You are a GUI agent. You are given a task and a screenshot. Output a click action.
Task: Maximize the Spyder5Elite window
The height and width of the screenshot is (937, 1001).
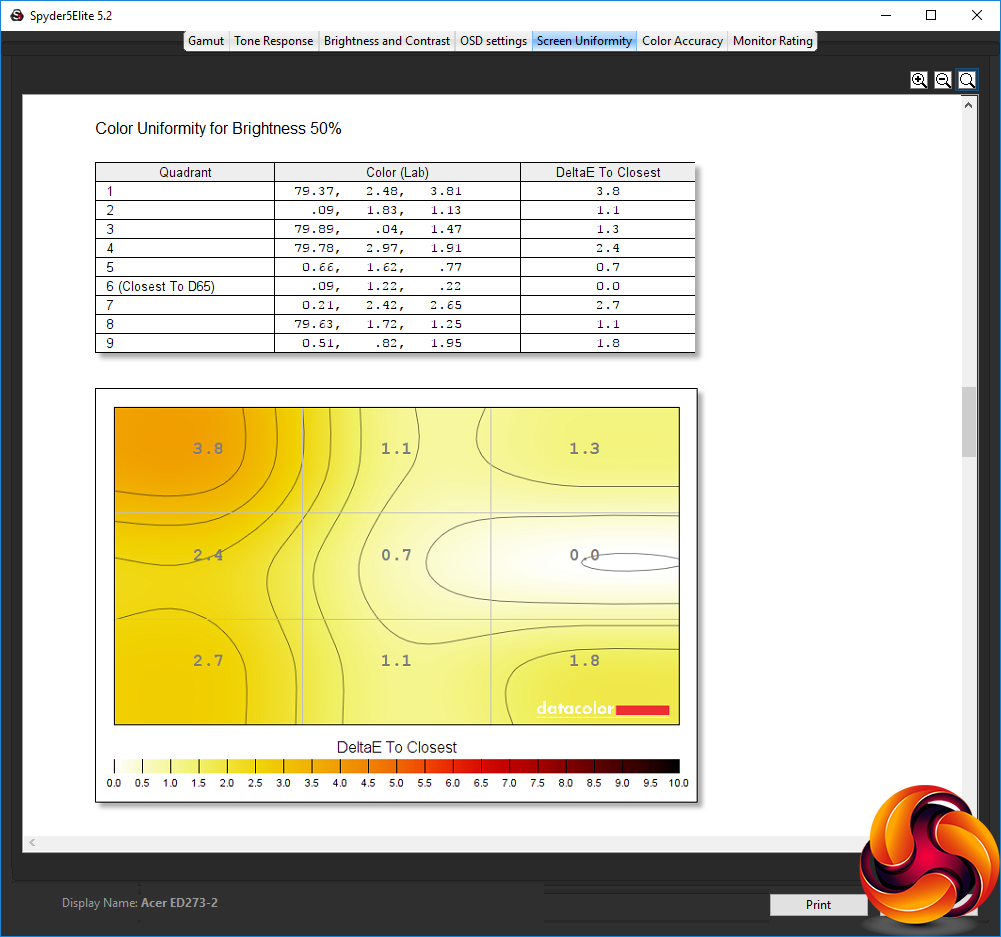(x=931, y=15)
